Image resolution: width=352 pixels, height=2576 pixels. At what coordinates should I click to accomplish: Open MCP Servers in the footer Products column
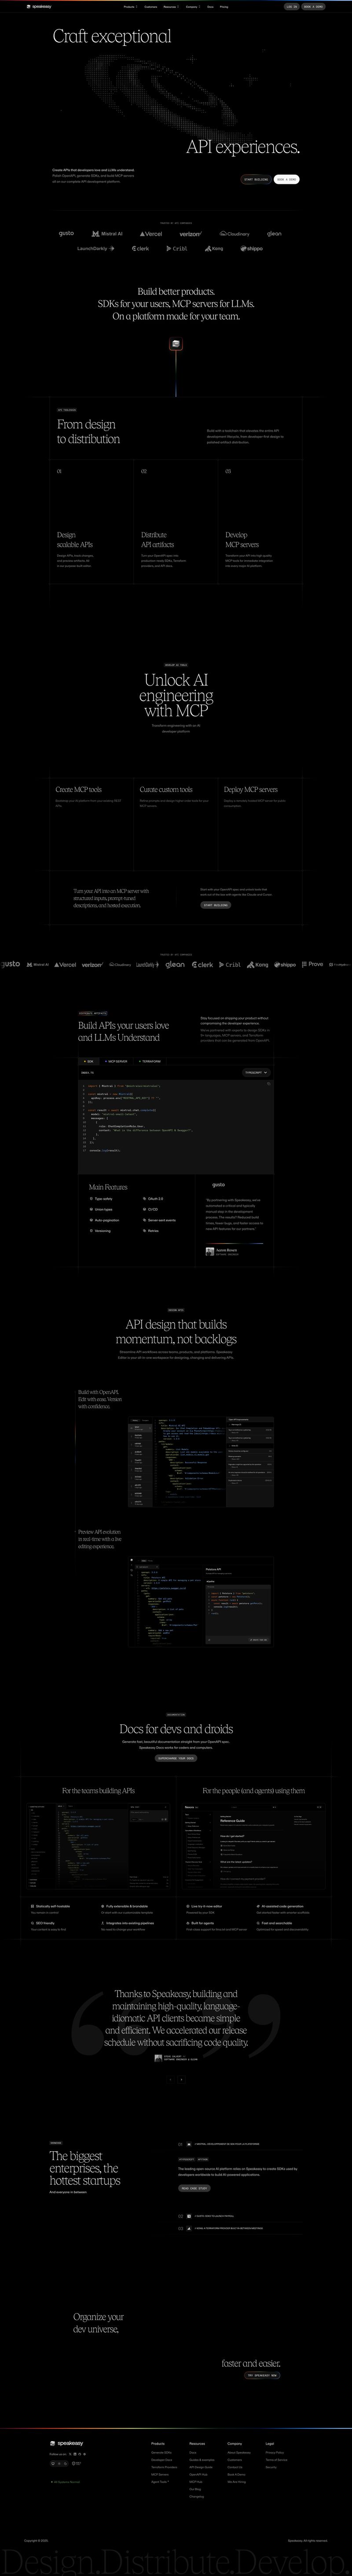pos(160,2474)
